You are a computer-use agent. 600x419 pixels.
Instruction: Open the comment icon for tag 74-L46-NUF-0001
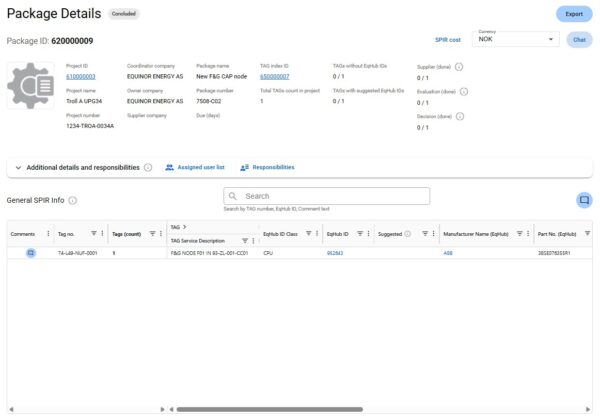(x=31, y=253)
